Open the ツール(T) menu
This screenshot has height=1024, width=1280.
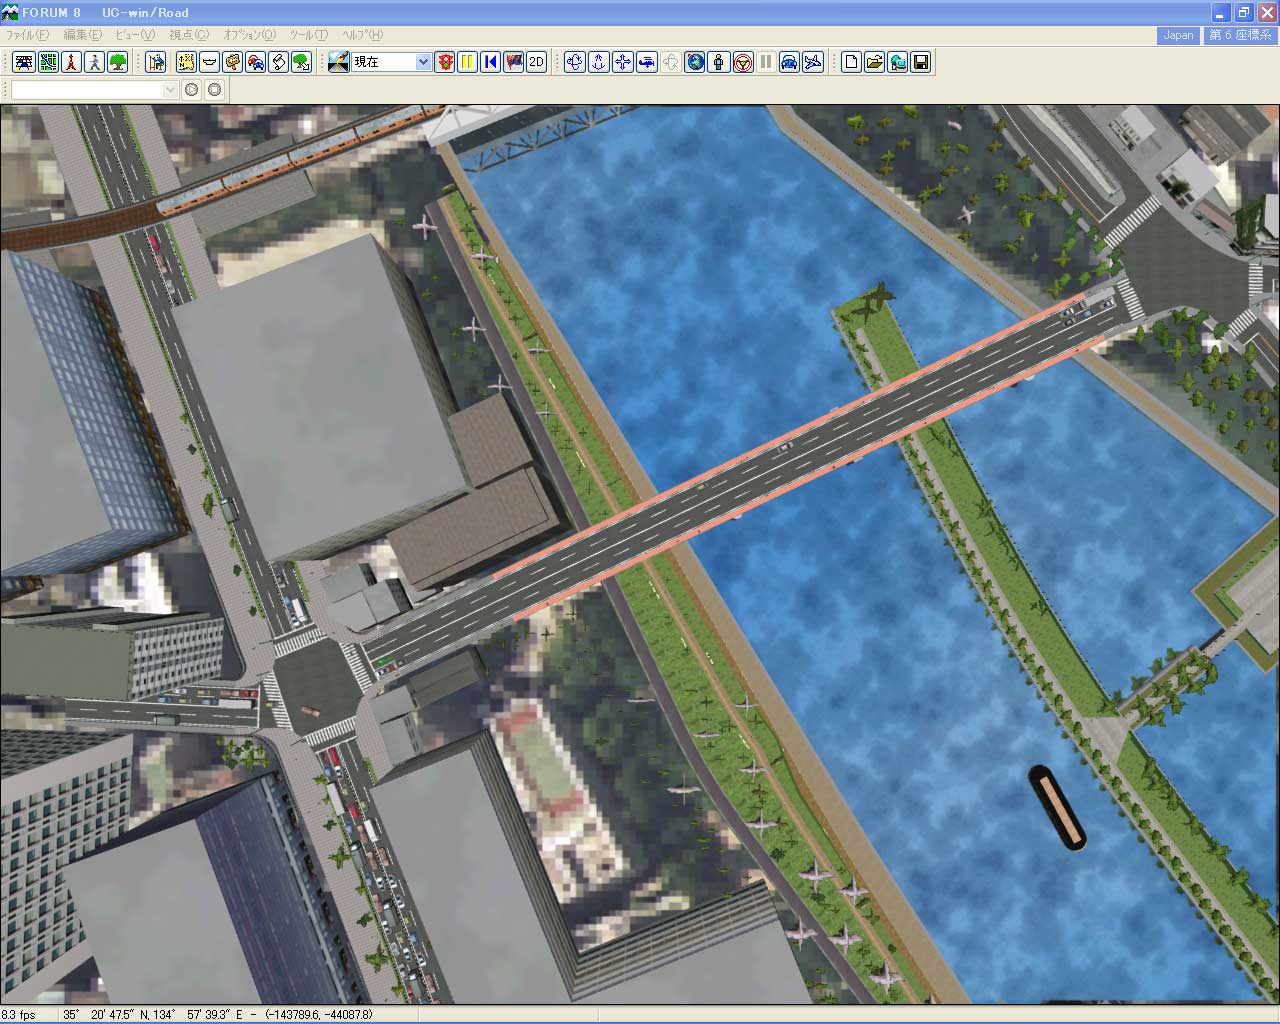click(x=308, y=35)
